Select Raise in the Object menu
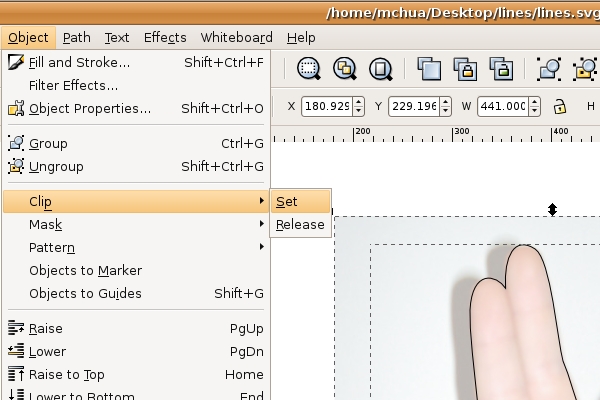 (136, 328)
